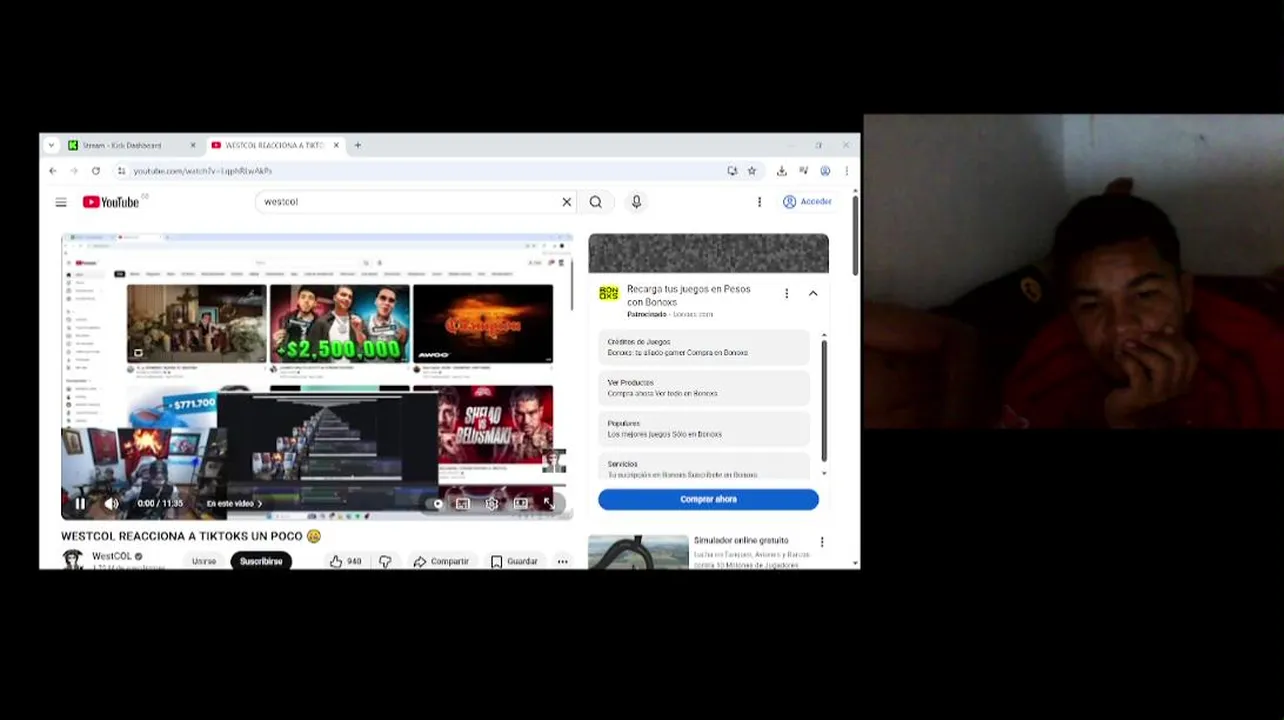Collapse the Bonoxs ad panel chevron

[x=813, y=293]
